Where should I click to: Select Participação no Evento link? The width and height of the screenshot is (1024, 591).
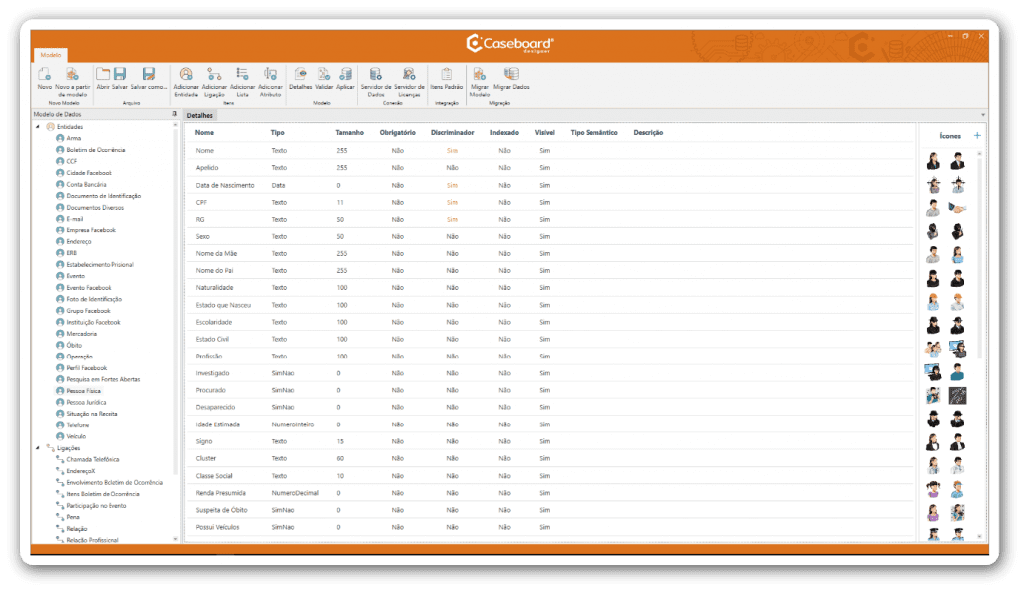pyautogui.click(x=96, y=505)
